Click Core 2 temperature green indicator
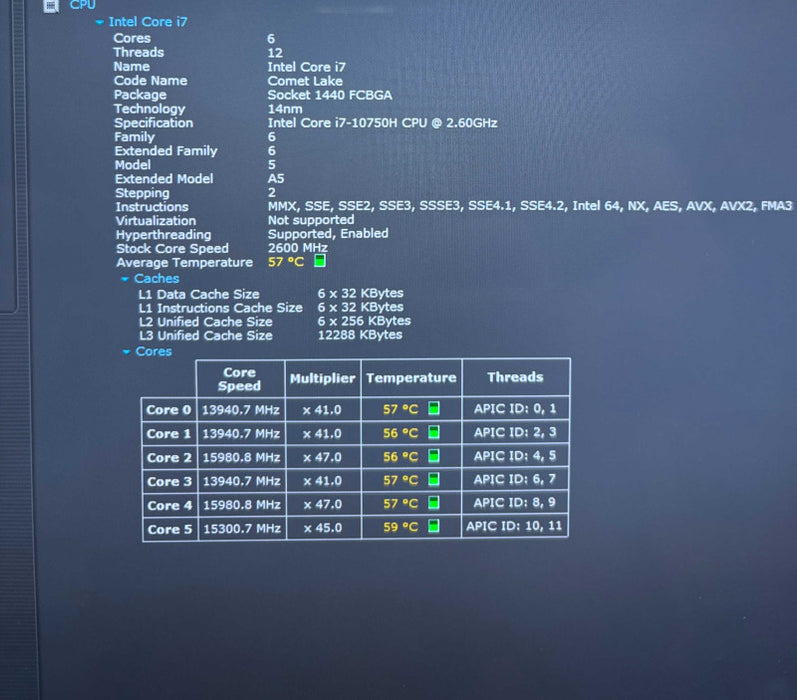 [x=434, y=456]
